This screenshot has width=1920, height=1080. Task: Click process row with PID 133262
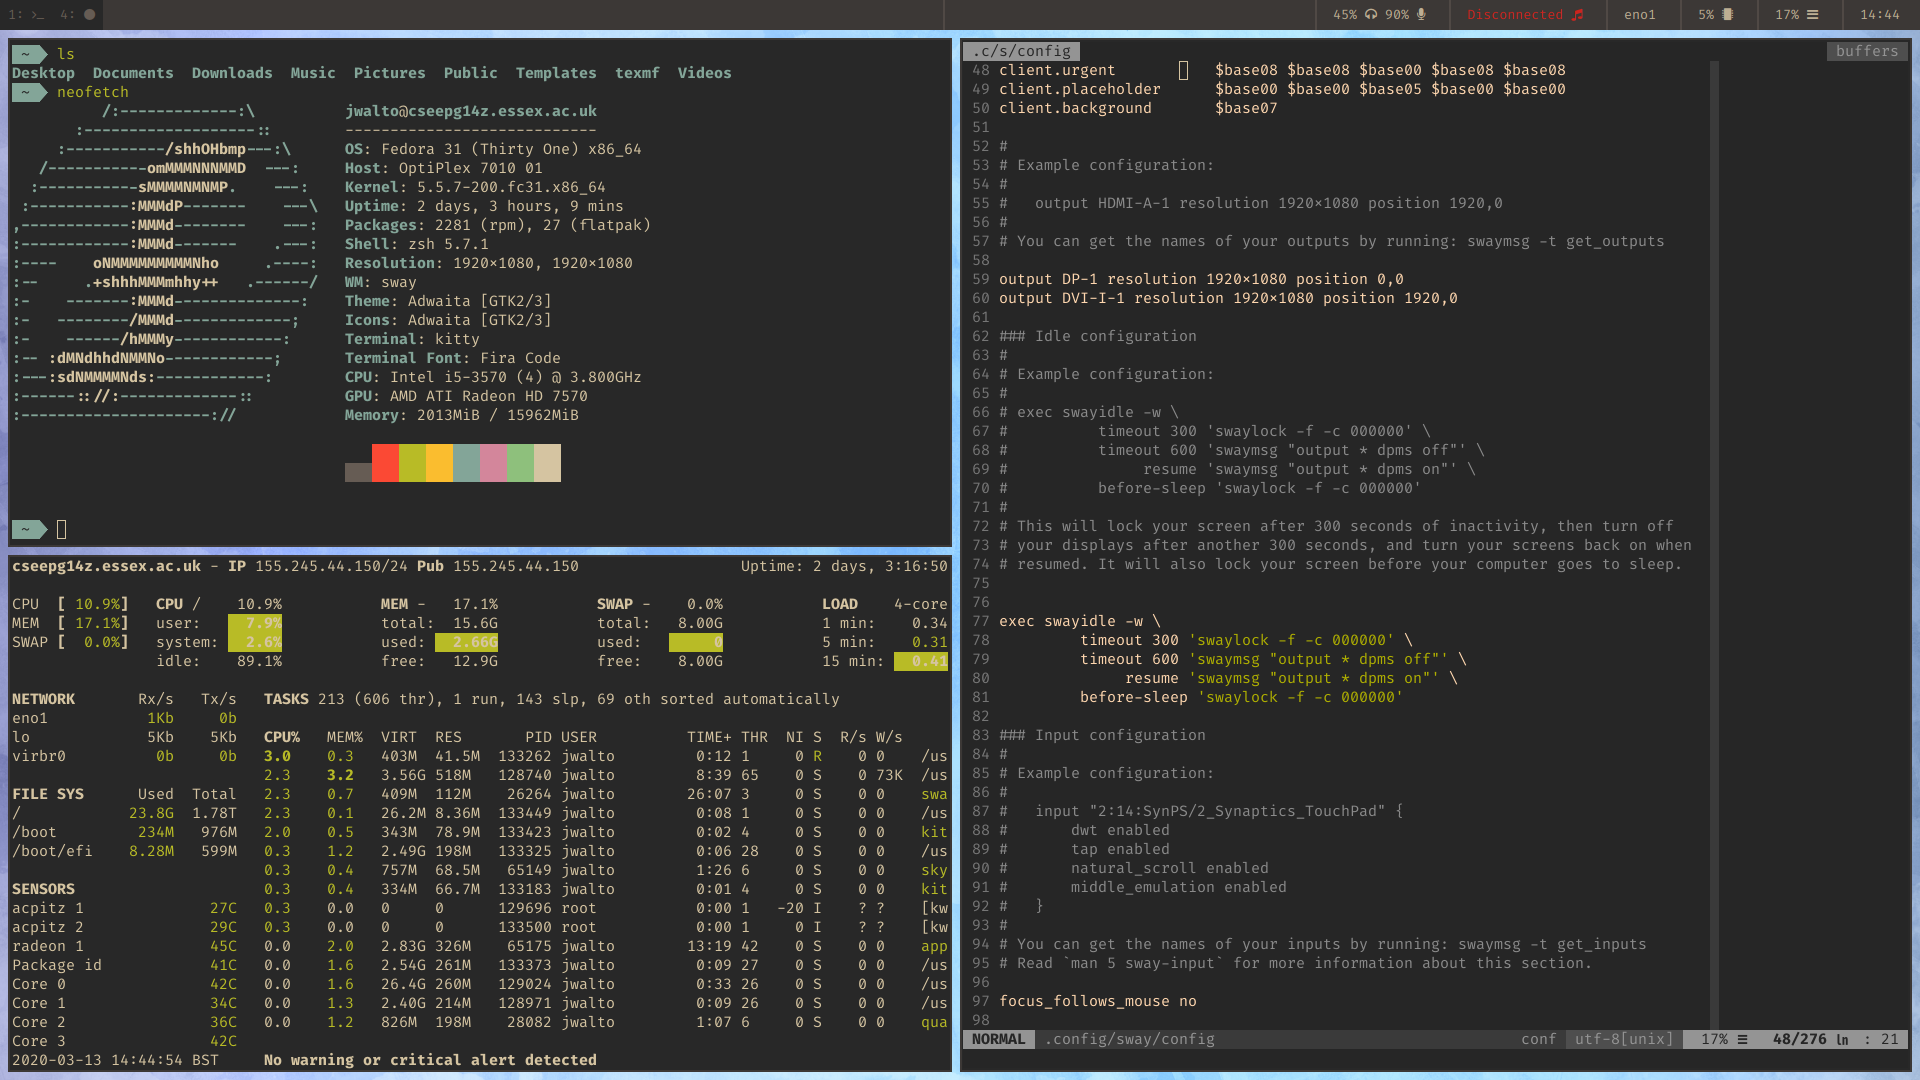click(x=605, y=756)
